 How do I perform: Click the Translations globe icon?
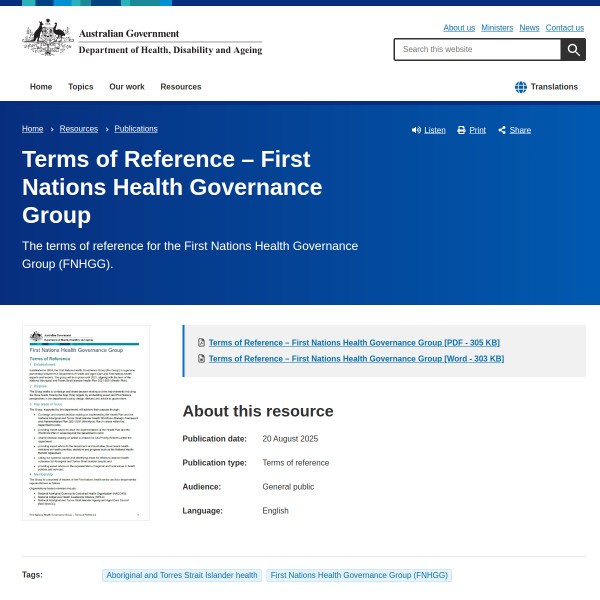pyautogui.click(x=521, y=87)
